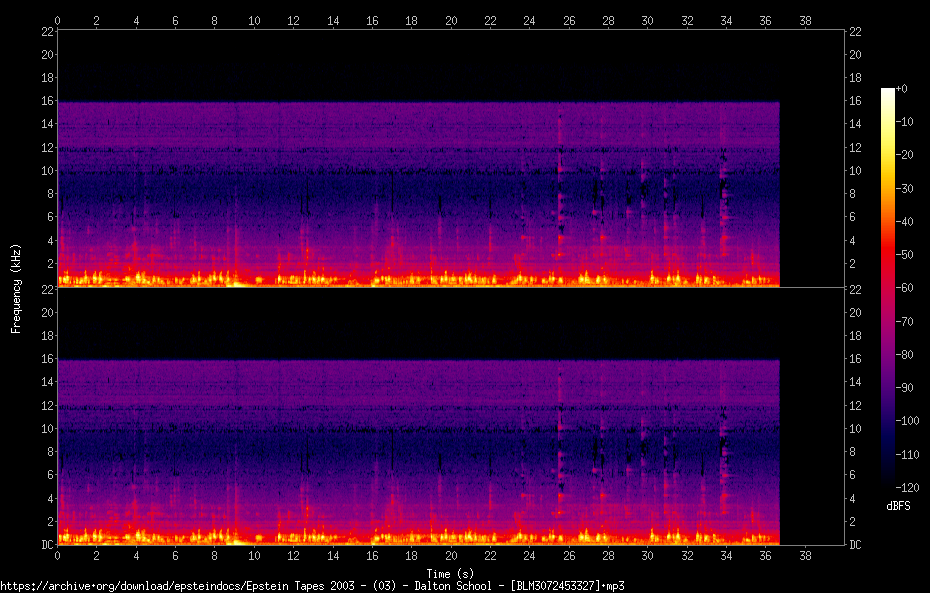
Task: Click the DC label at bottom left
Action: [x=46, y=545]
